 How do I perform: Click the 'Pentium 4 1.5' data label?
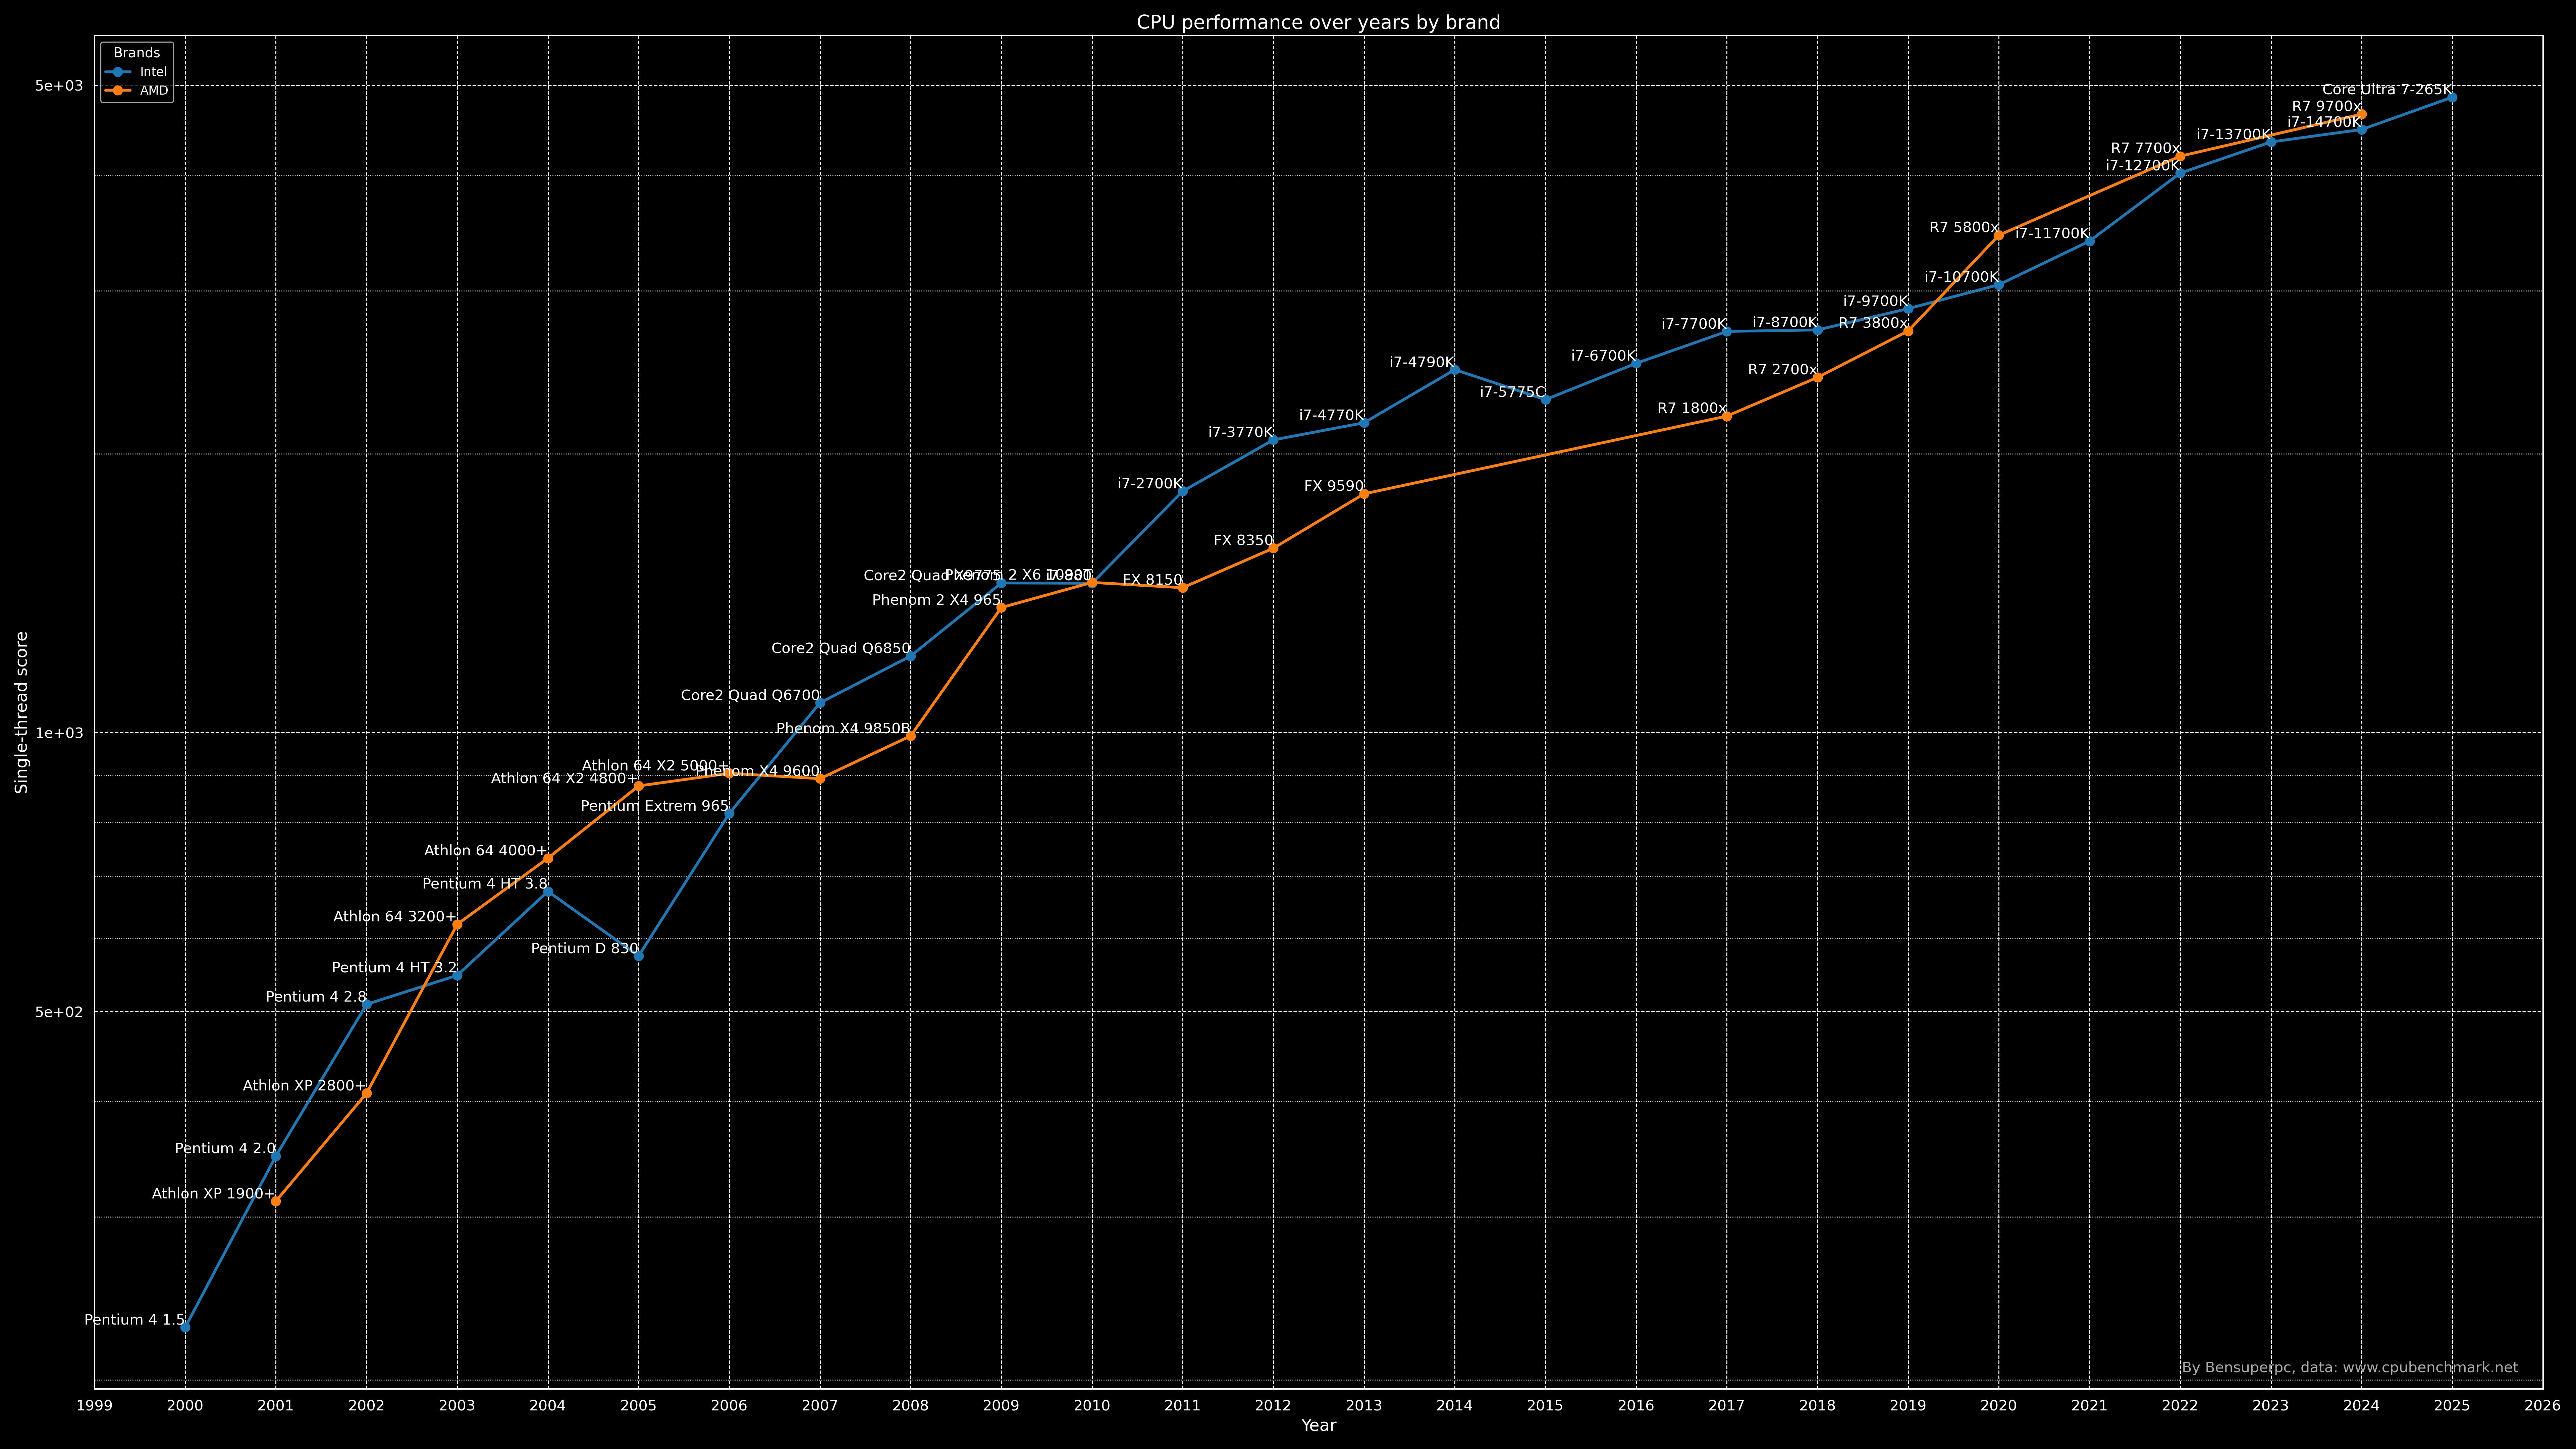[134, 1320]
